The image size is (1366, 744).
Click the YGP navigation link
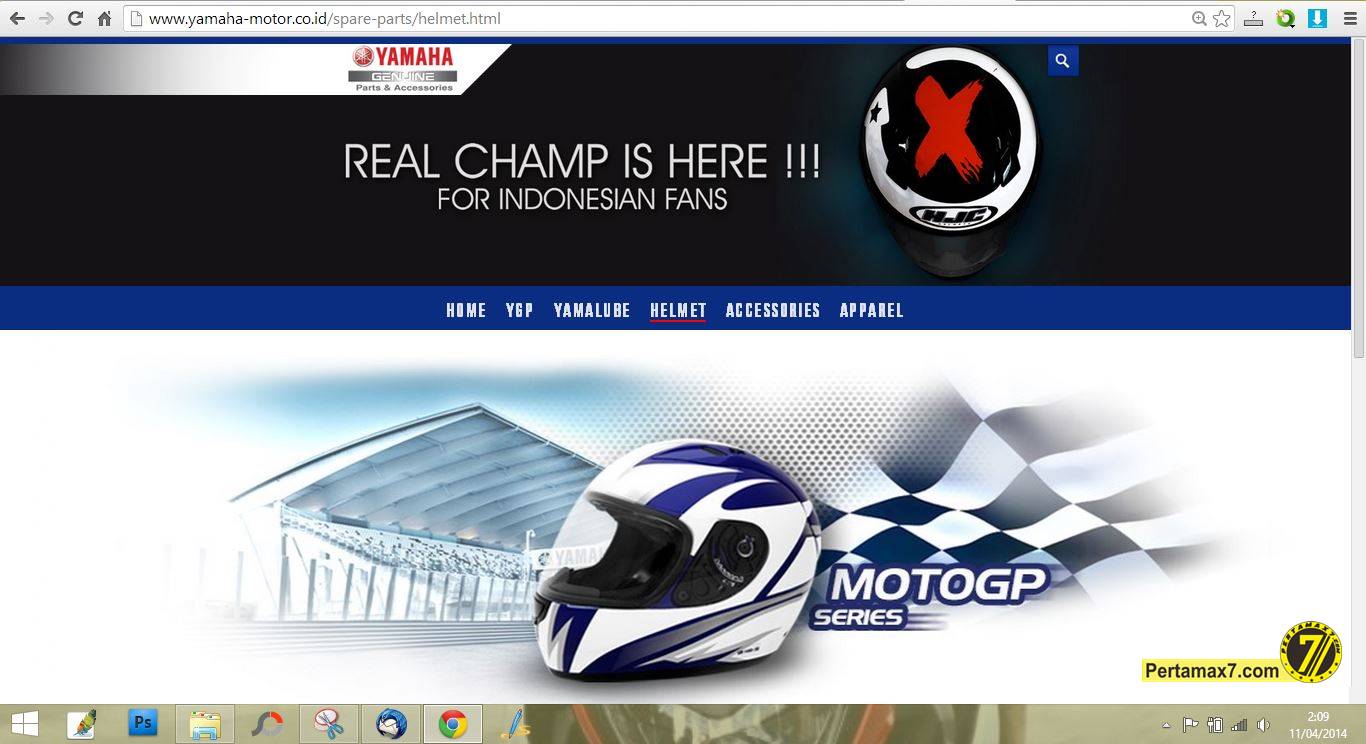(519, 310)
